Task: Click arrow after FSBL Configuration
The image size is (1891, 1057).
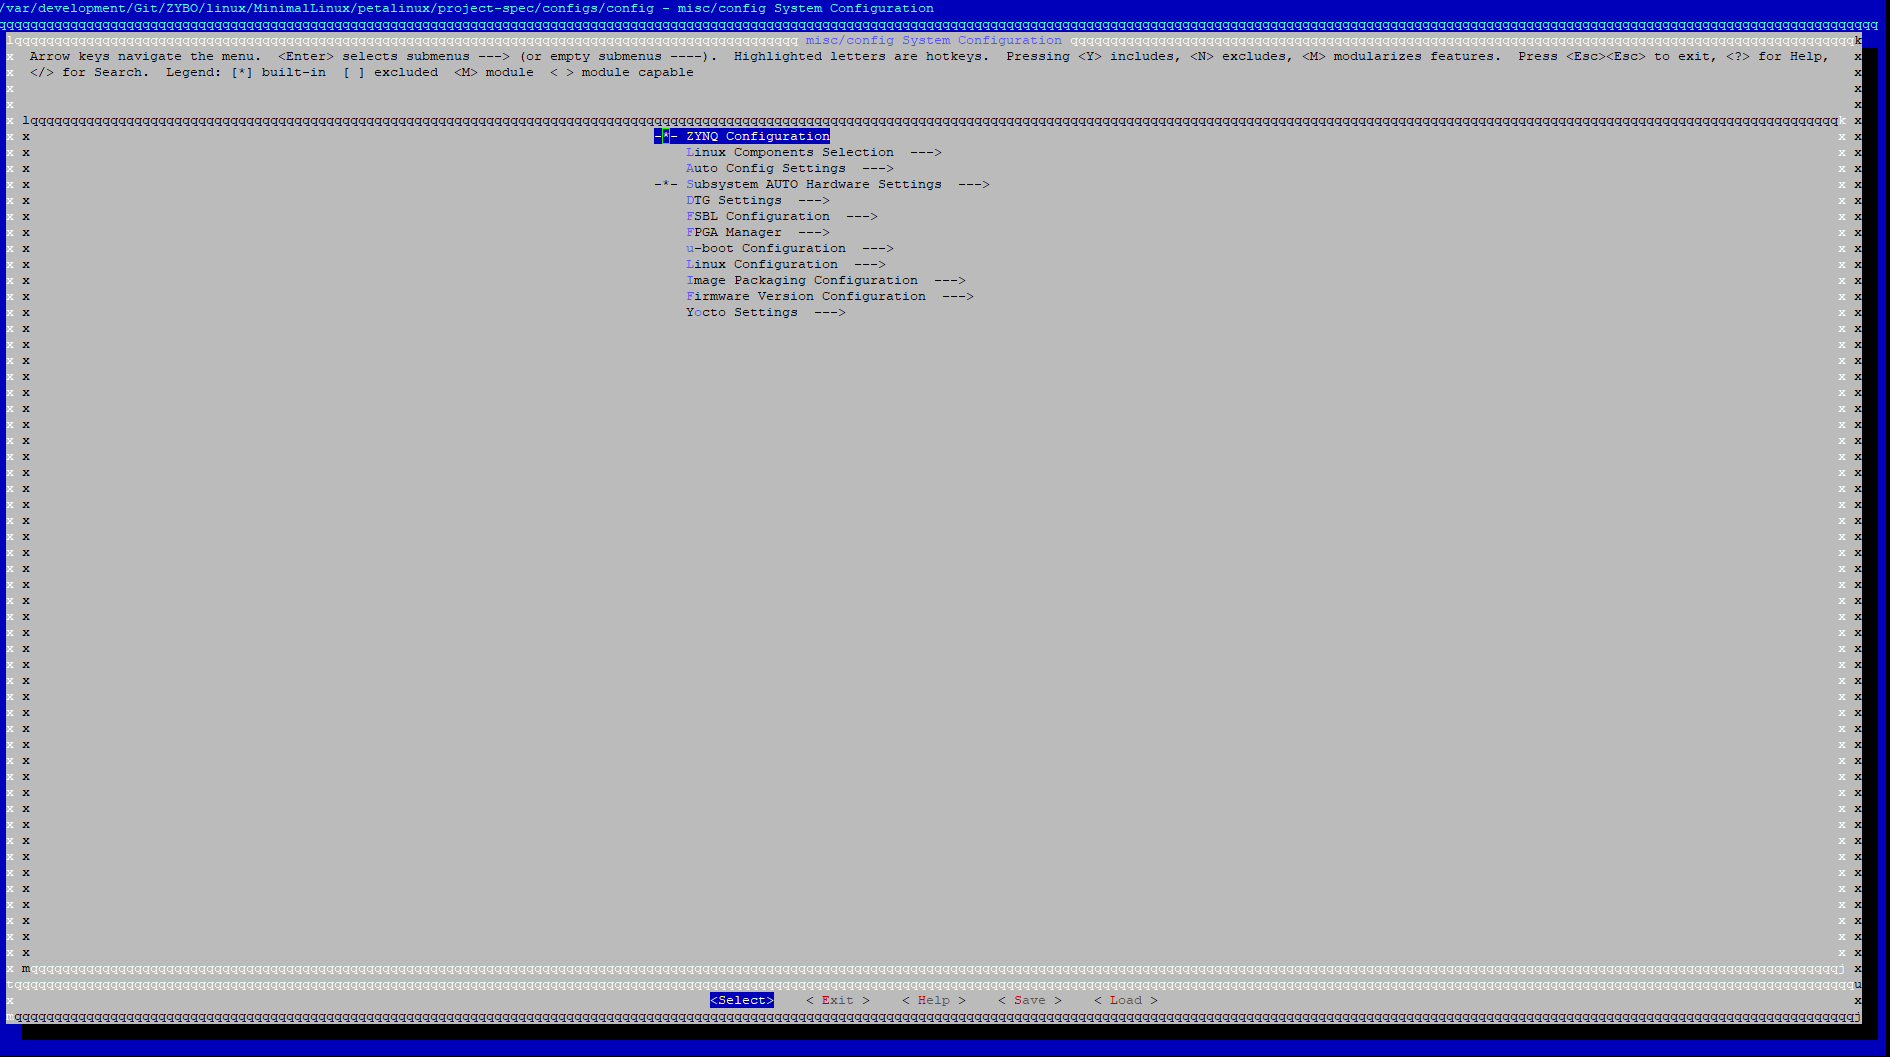Action: click(862, 216)
